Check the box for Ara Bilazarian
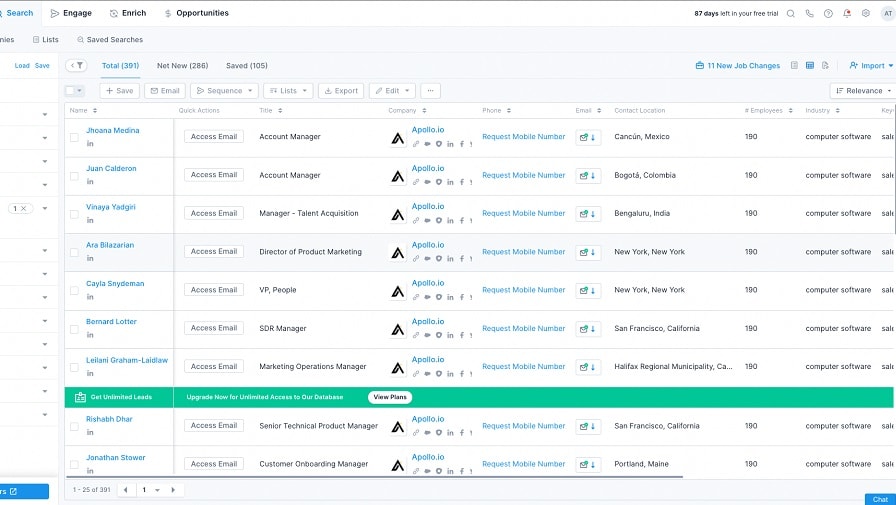 [74, 252]
